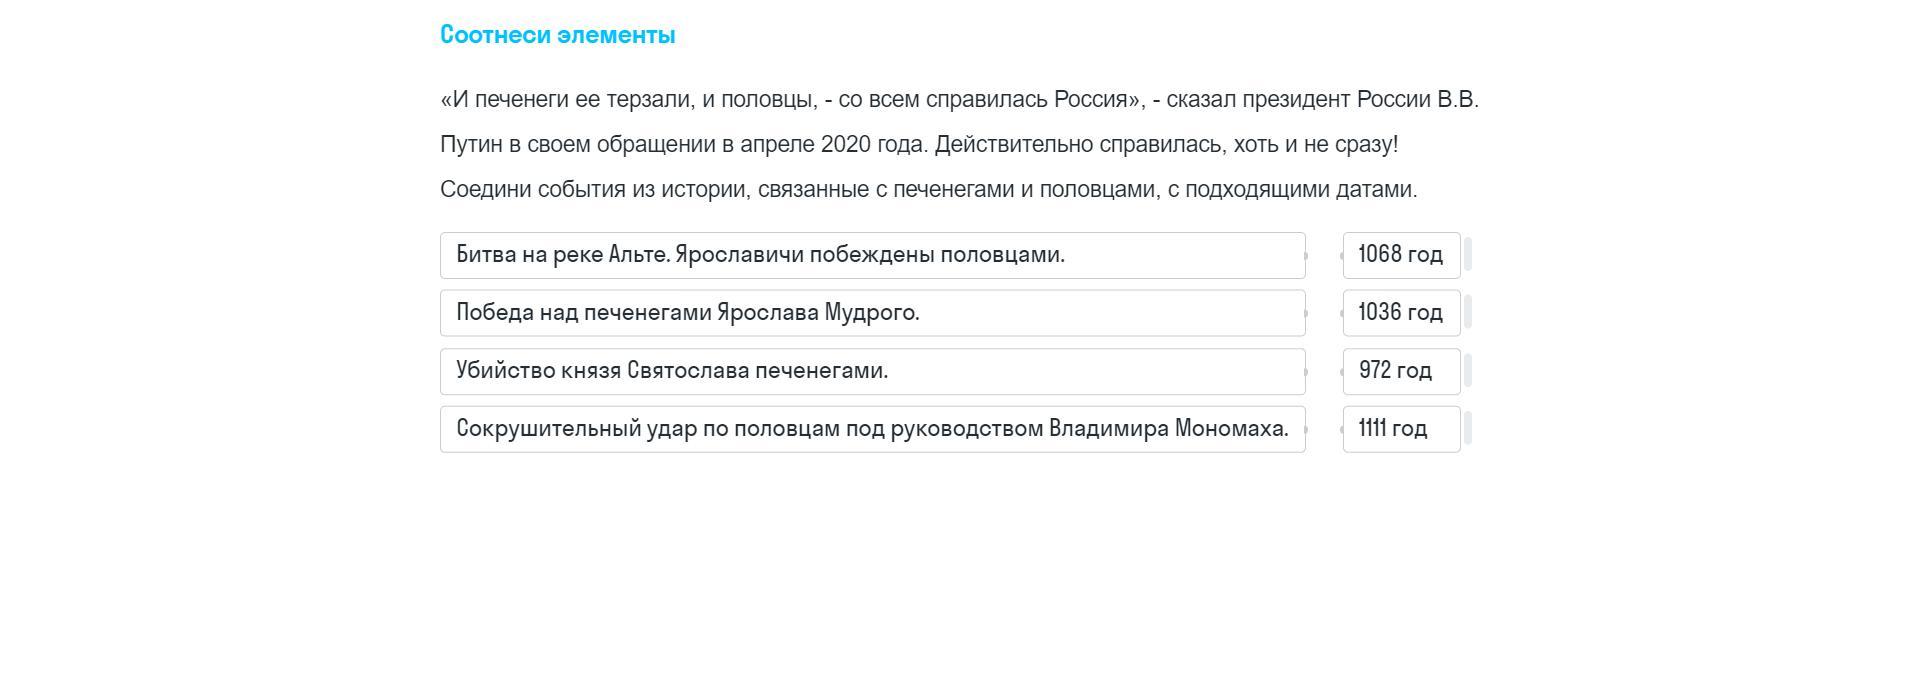Click connector dot on 'Победа над печенегами' box
Image resolution: width=1920 pixels, height=695 pixels.
pyautogui.click(x=1305, y=314)
